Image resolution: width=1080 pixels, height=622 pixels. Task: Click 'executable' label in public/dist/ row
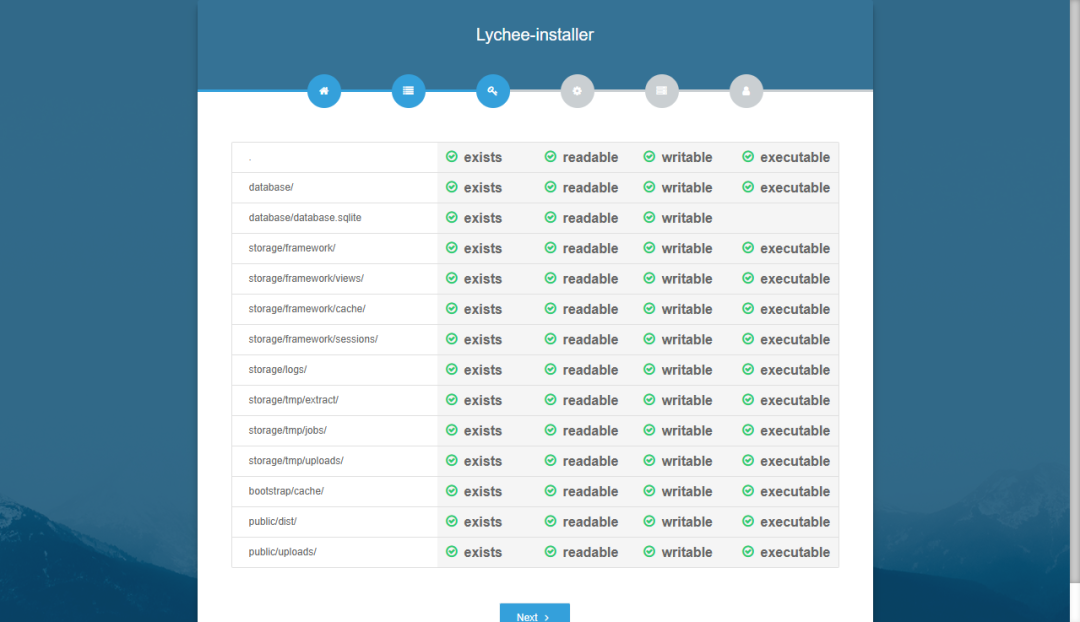(795, 521)
